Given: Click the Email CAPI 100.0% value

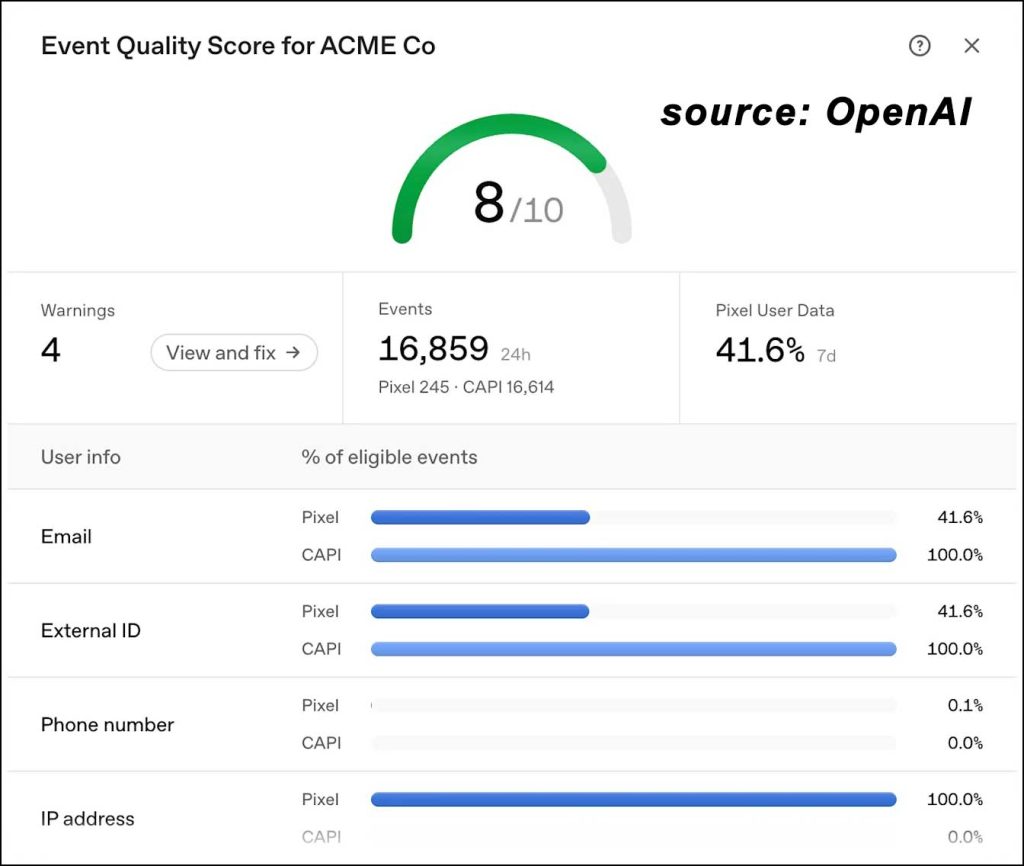Looking at the screenshot, I should coord(955,555).
